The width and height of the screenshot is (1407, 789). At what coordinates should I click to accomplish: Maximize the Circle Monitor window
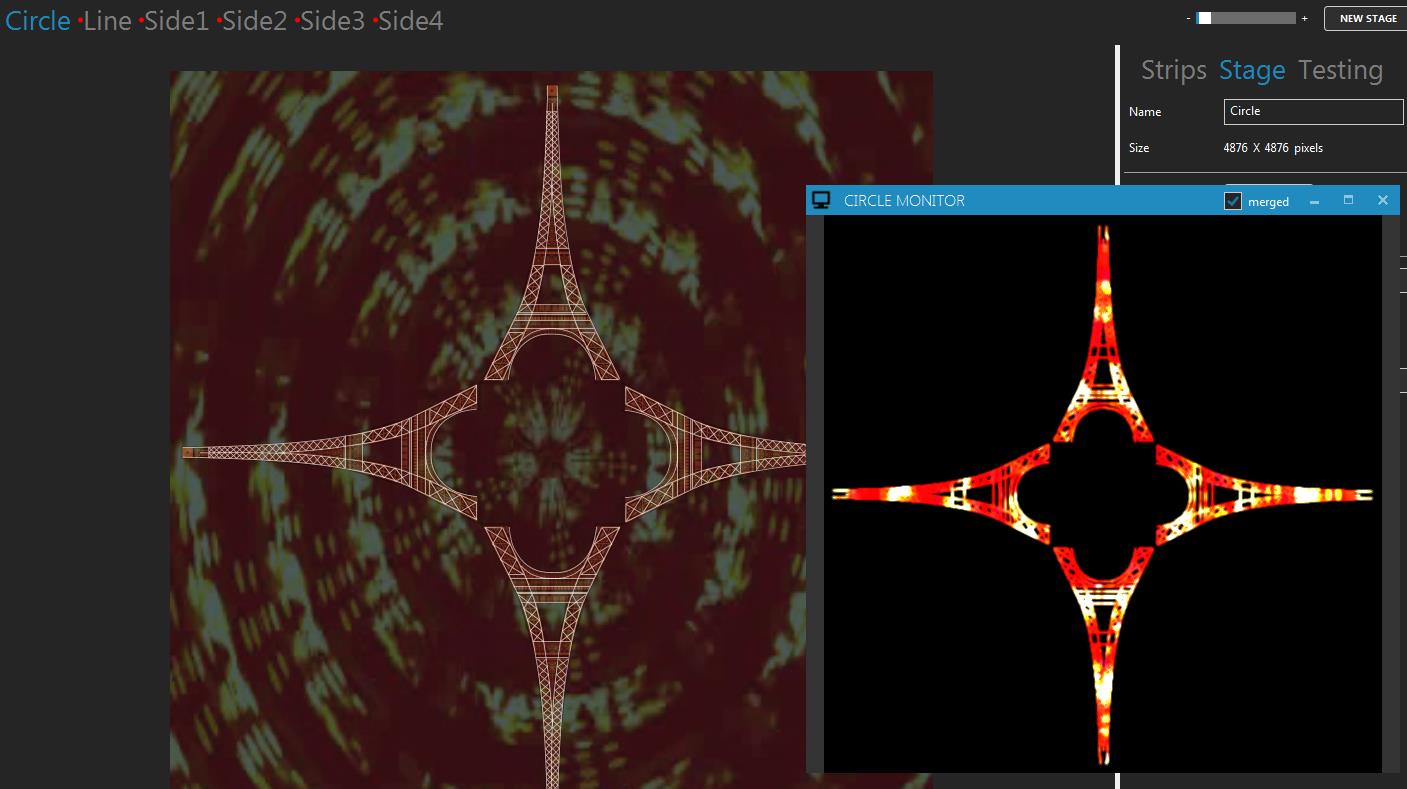click(x=1348, y=200)
